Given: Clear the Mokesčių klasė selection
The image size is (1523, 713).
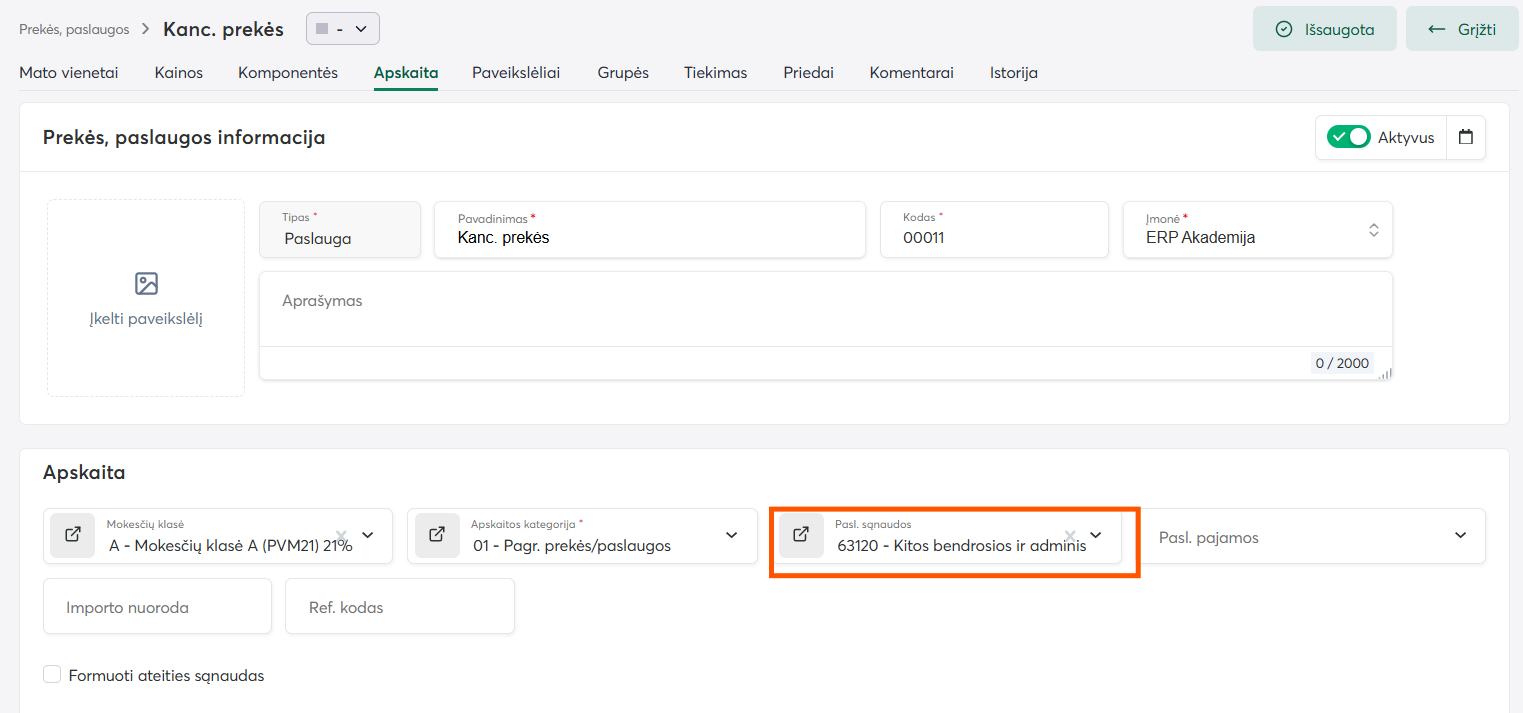Looking at the screenshot, I should [341, 535].
